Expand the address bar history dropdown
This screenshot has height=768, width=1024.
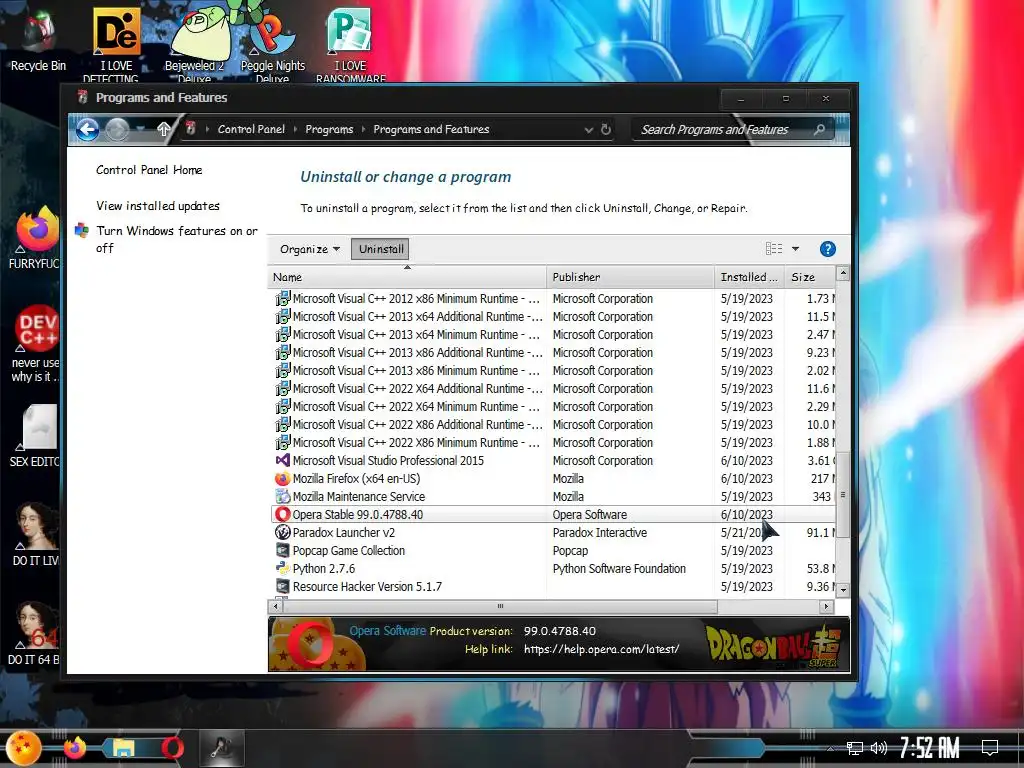pos(588,129)
